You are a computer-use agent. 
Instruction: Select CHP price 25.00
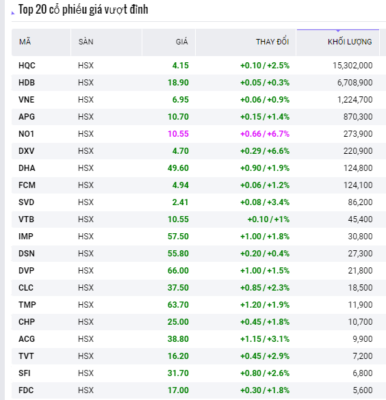(178, 322)
